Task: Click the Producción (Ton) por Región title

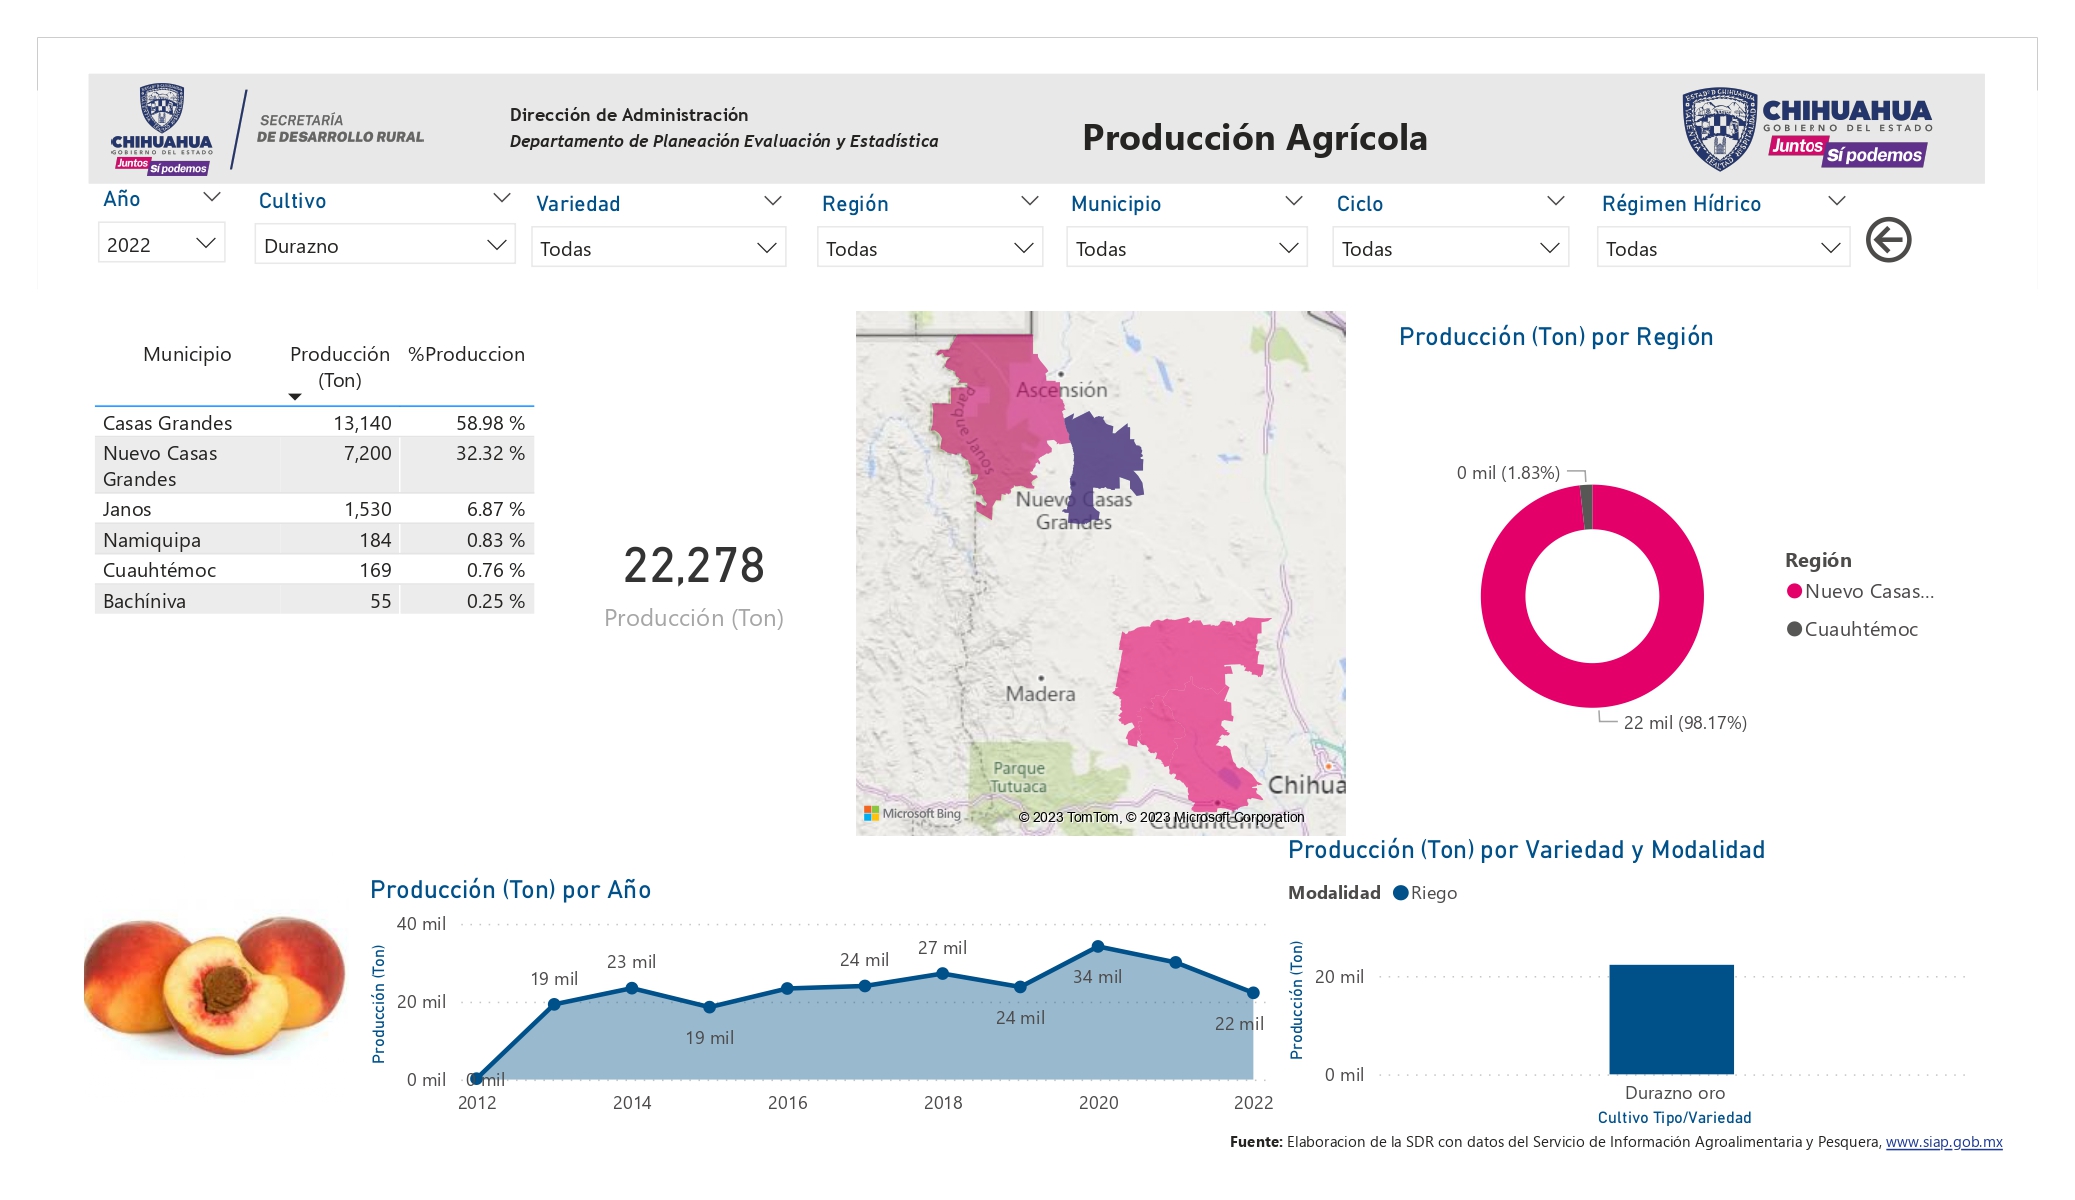Action: (x=1556, y=337)
